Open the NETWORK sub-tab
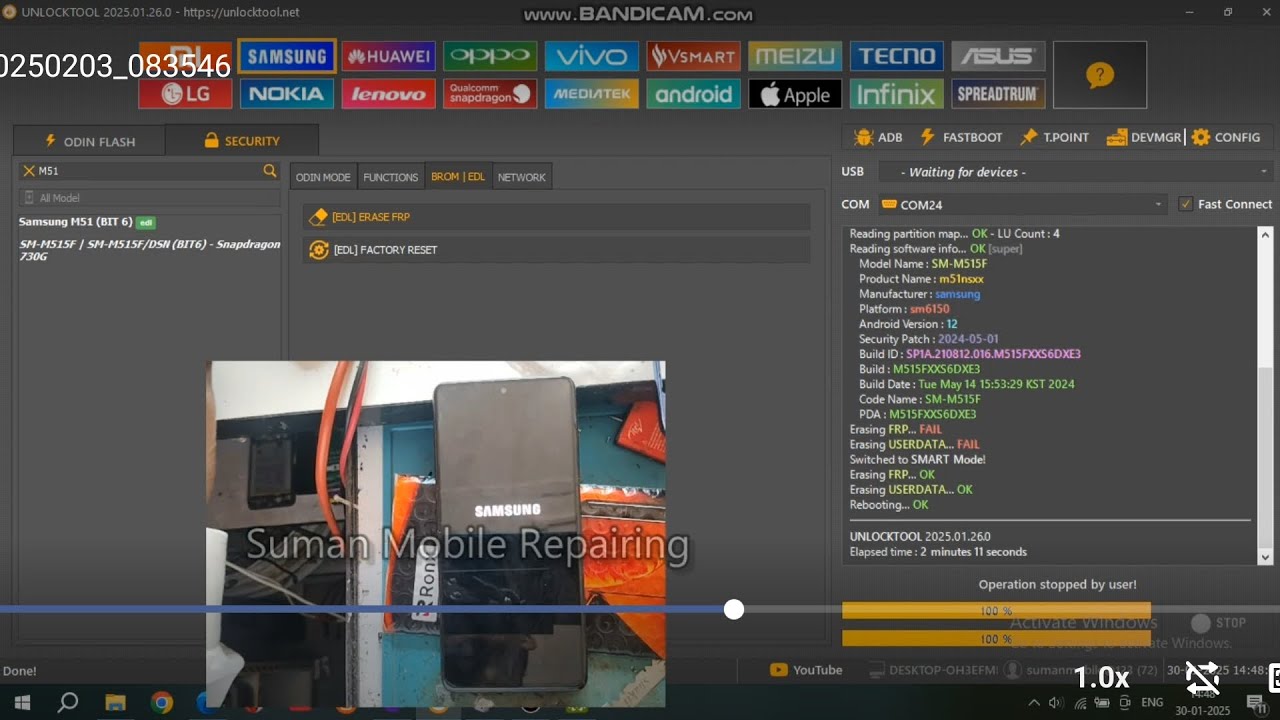This screenshot has height=720, width=1280. [522, 177]
